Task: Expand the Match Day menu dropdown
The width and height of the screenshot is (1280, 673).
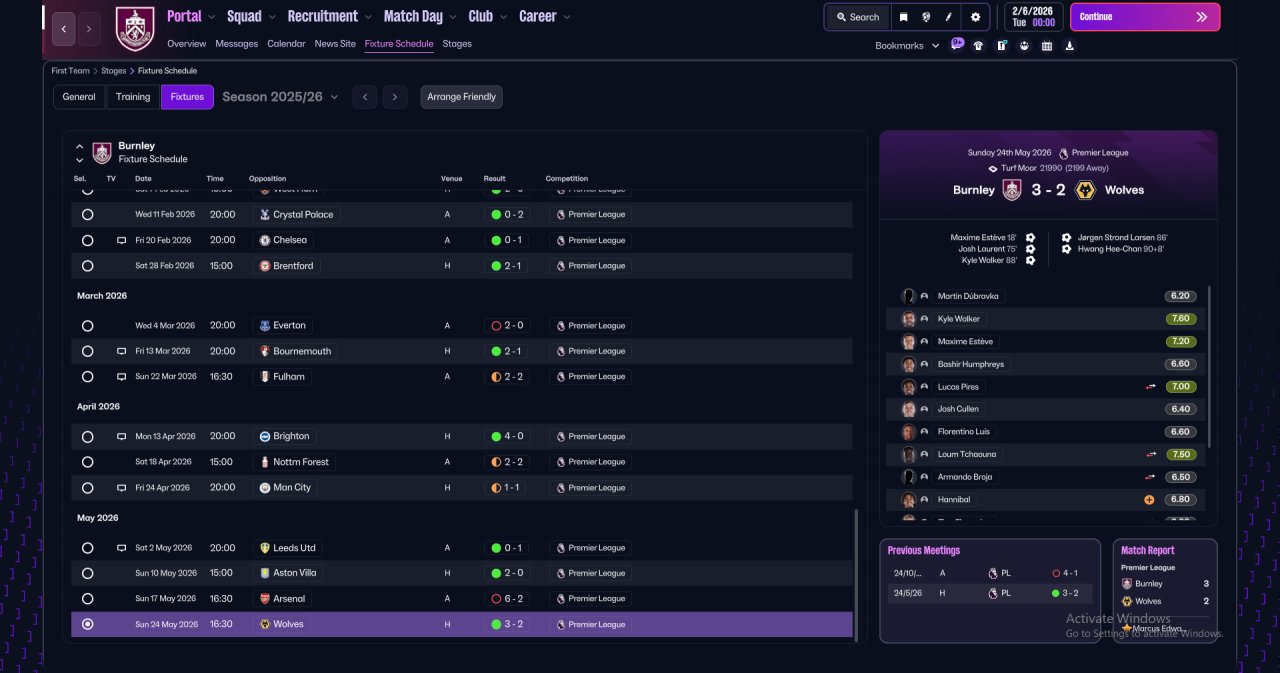Action: [x=454, y=17]
